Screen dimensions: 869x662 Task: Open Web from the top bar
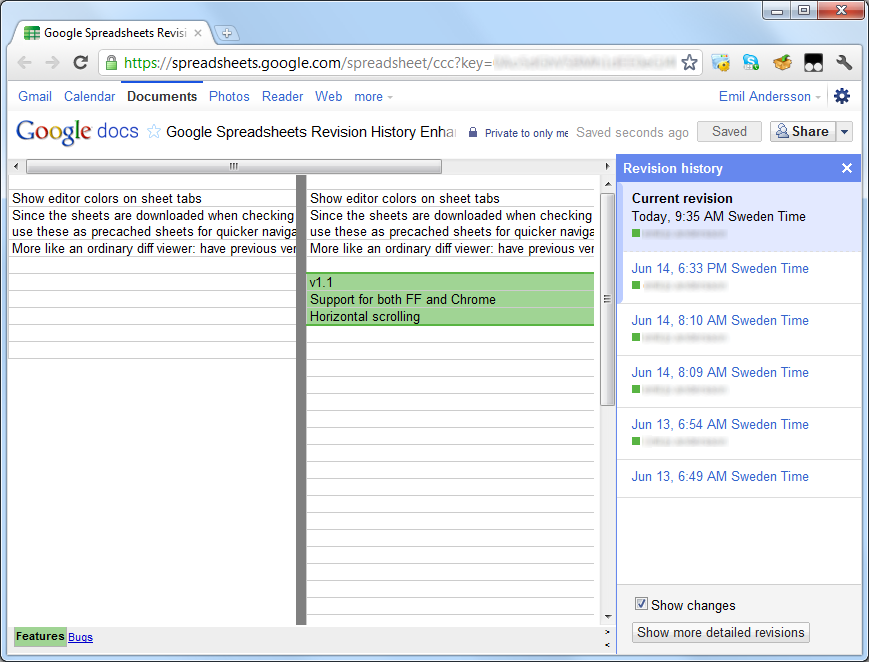pos(329,96)
